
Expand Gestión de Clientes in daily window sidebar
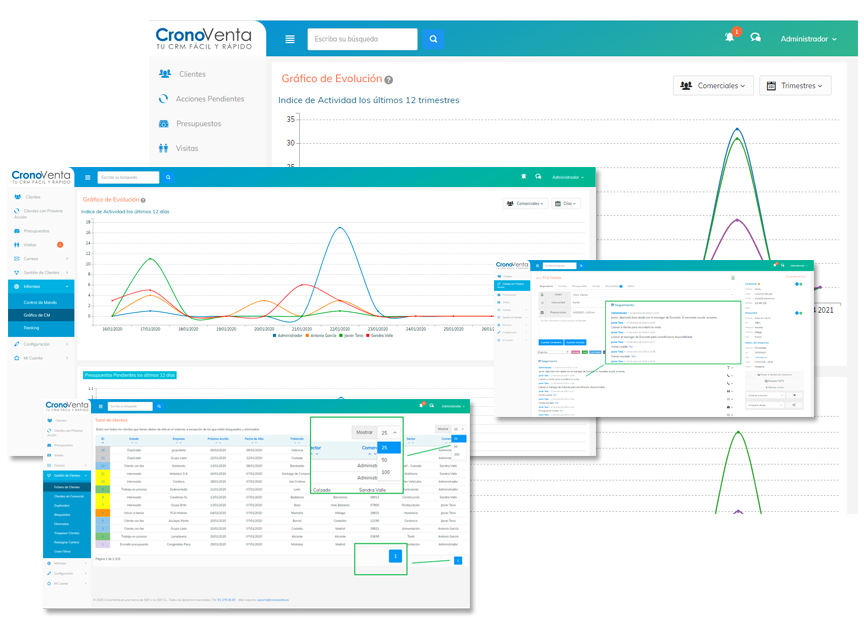coord(41,272)
